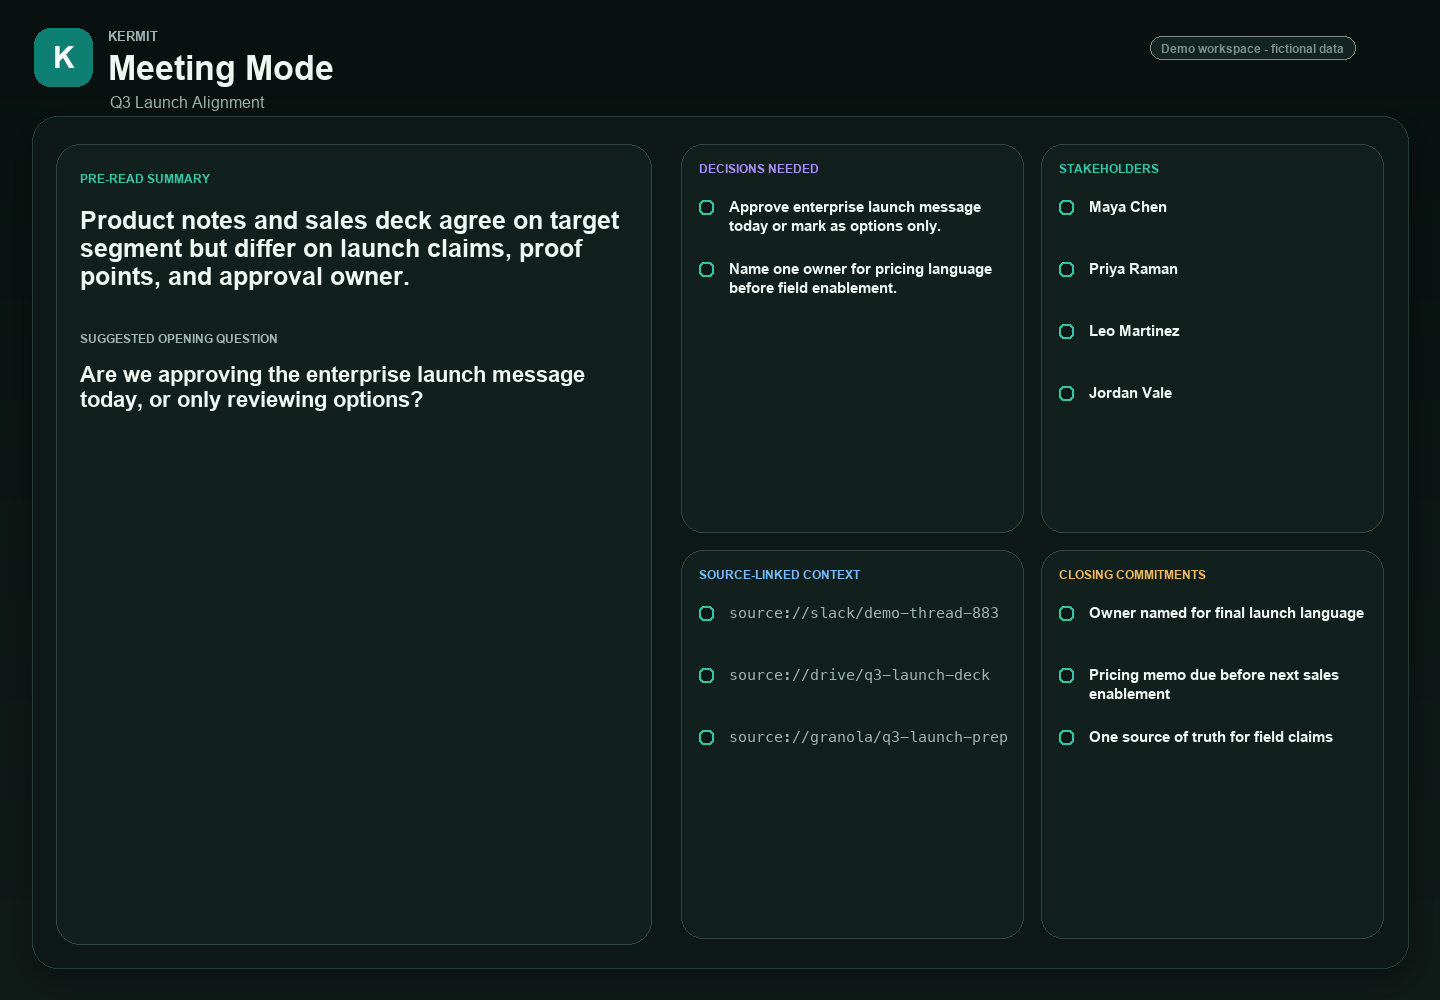This screenshot has width=1440, height=1000.
Task: Click the Demo workspace fictional data badge
Action: pyautogui.click(x=1252, y=48)
